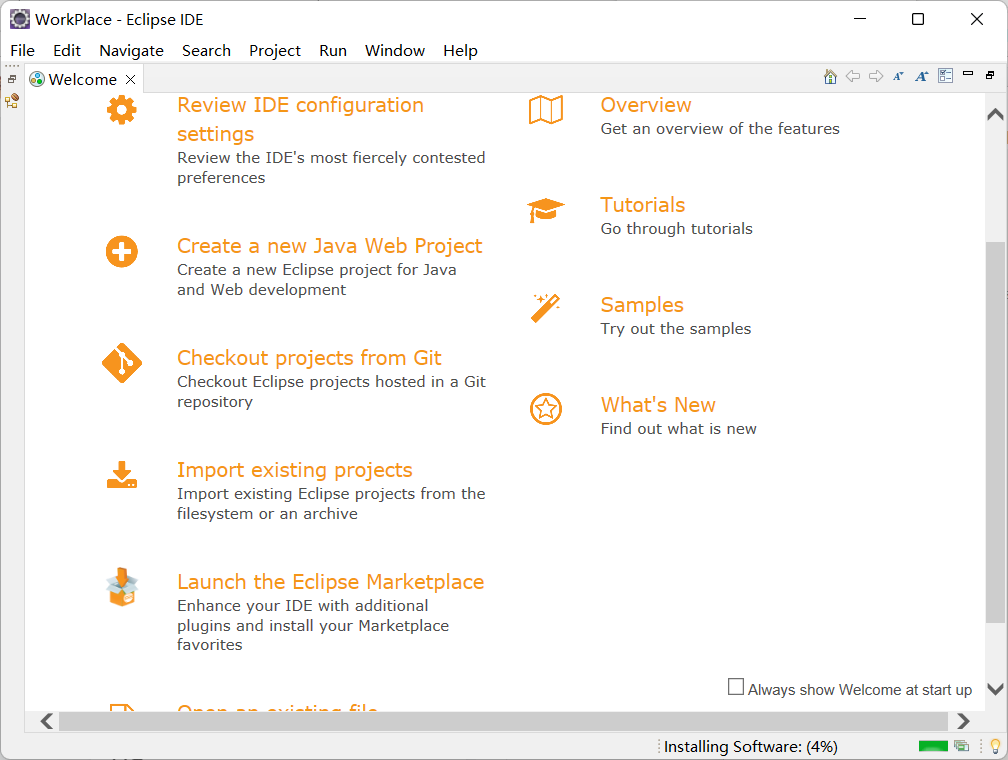Screen dimensions: 1008x760
Task: Click the horizontal scrollbar left arrow
Action: 46,721
